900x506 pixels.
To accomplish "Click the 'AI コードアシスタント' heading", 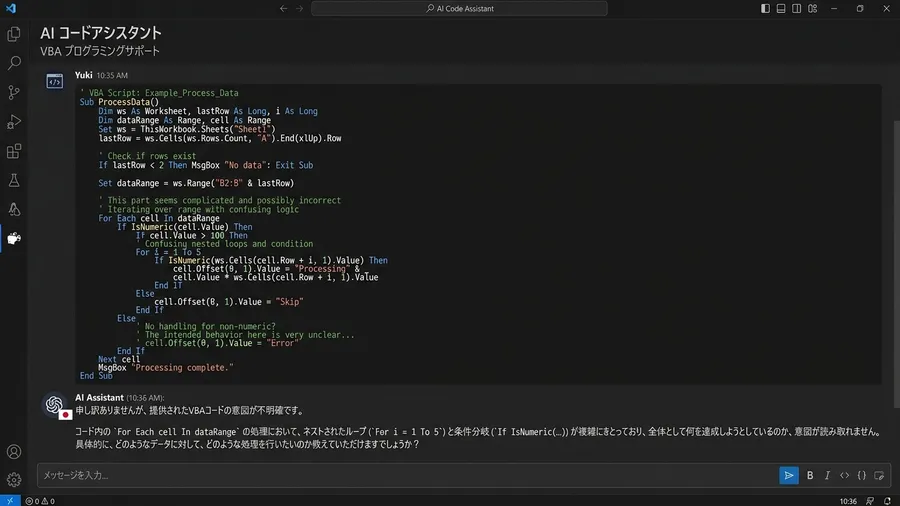I will (x=100, y=33).
